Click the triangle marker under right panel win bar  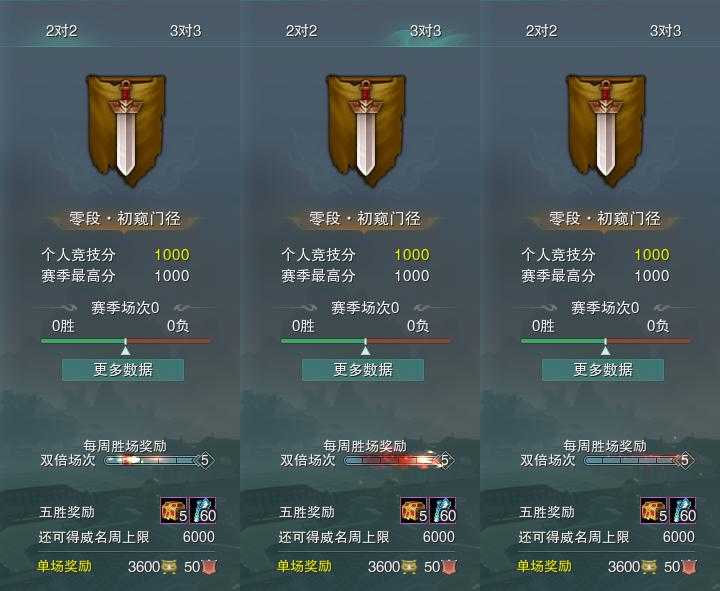click(606, 351)
